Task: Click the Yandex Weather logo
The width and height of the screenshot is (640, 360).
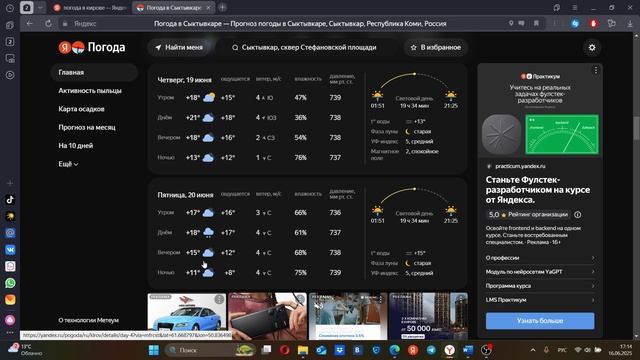Action: [x=92, y=47]
